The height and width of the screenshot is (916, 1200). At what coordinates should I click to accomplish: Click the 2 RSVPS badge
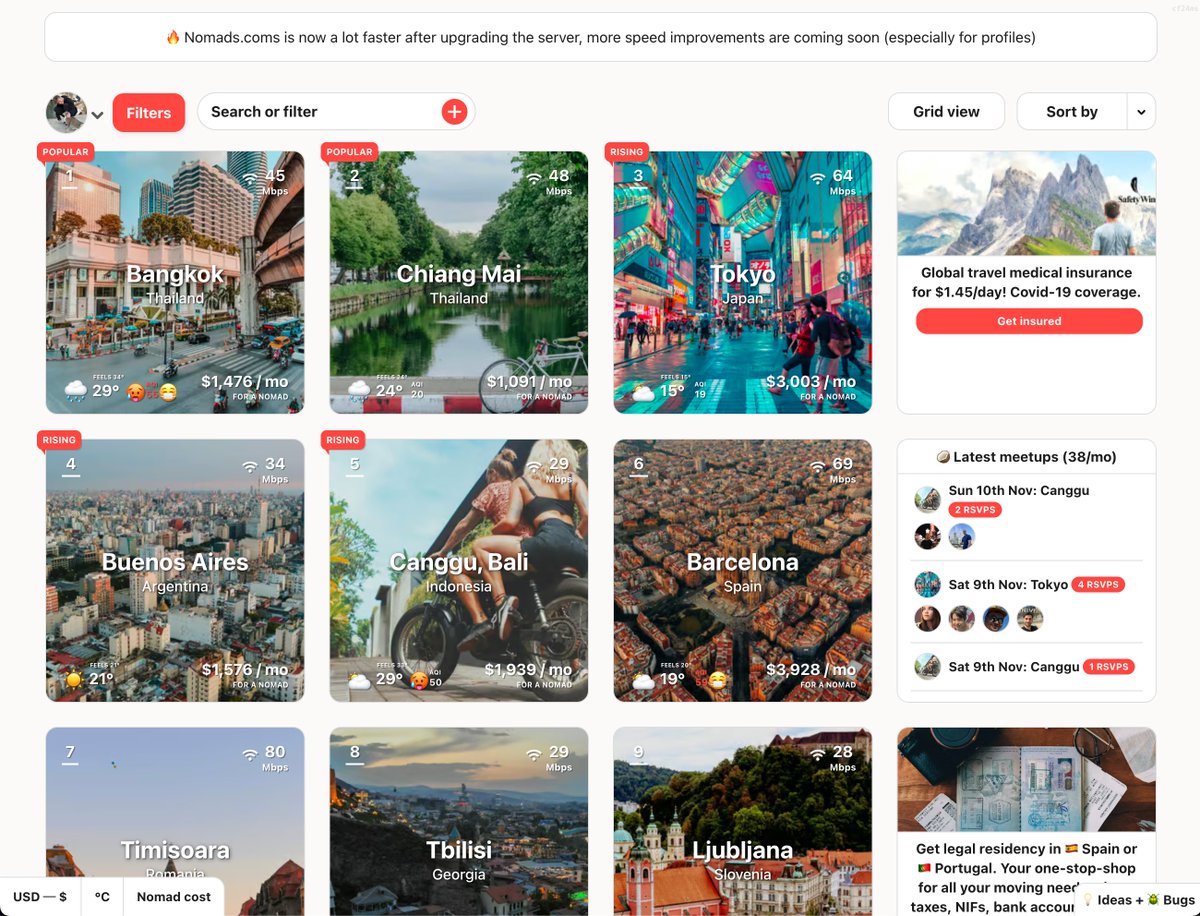tap(975, 510)
